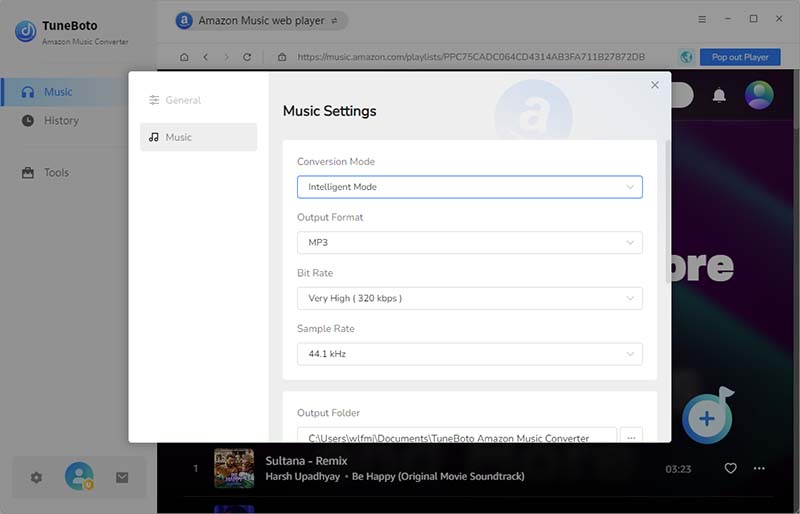Expand the Bit Rate dropdown
The image size is (800, 514).
tap(469, 298)
